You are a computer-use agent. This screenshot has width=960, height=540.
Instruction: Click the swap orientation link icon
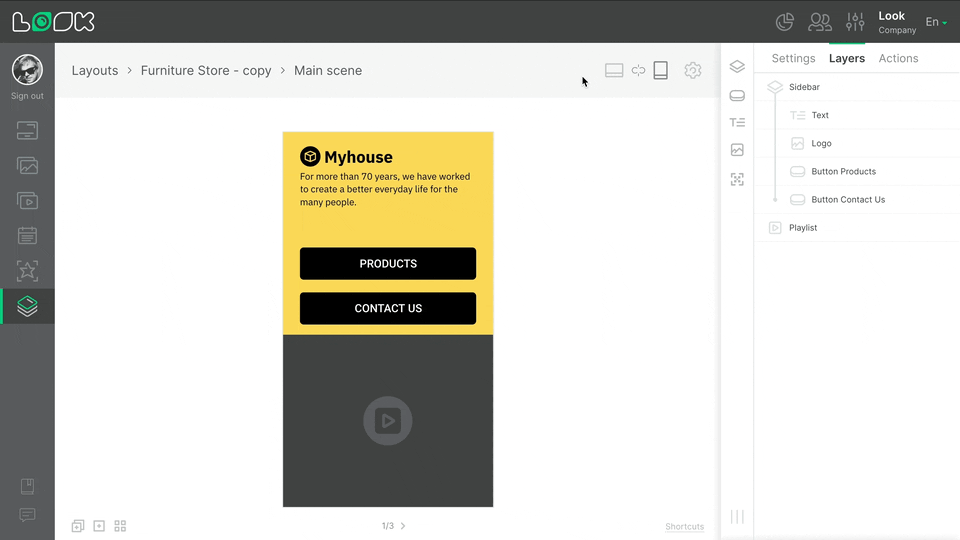click(638, 70)
